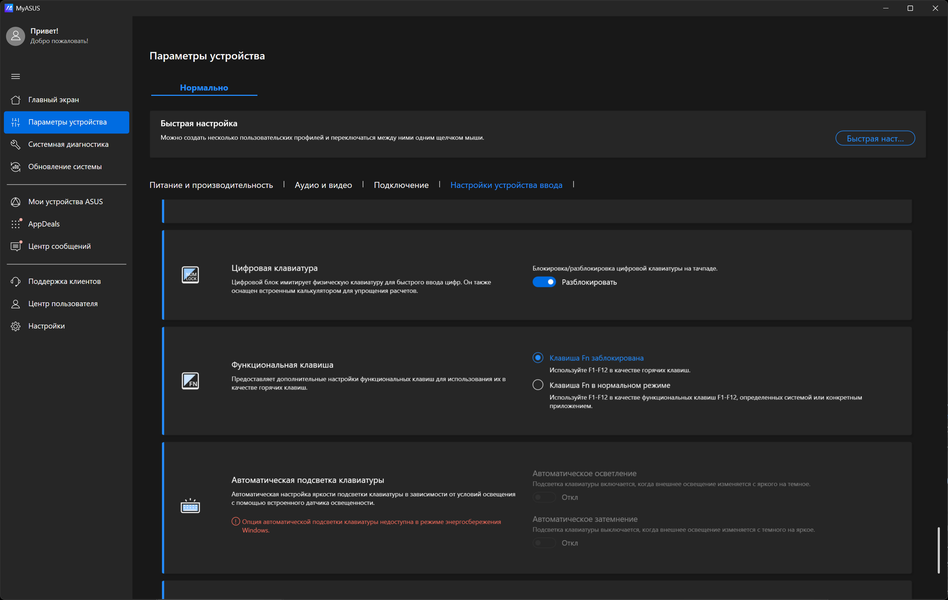Toggle the Автоматическое затемнение switch
The height and width of the screenshot is (600, 948).
coord(544,543)
